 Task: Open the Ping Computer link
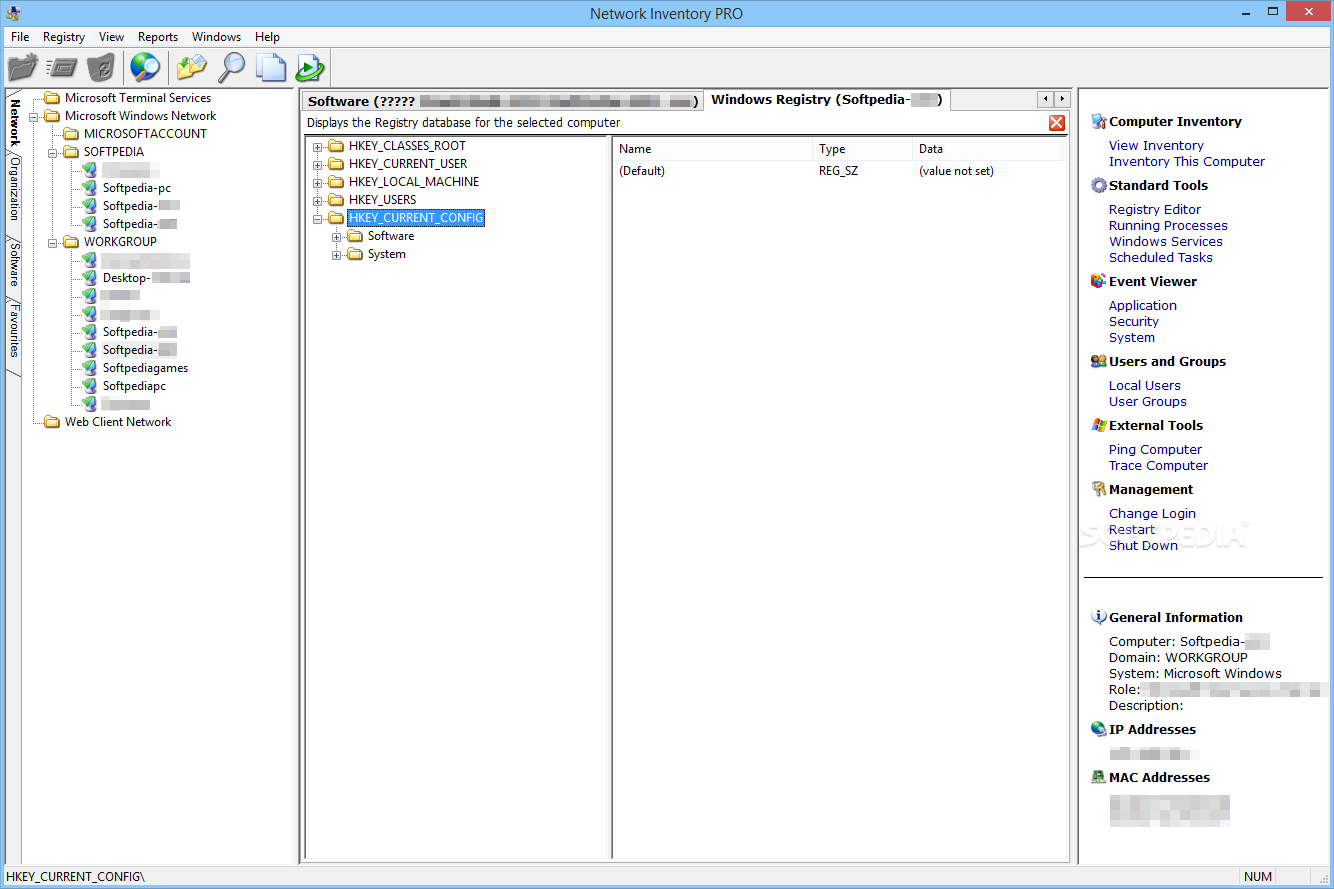[x=1155, y=449]
